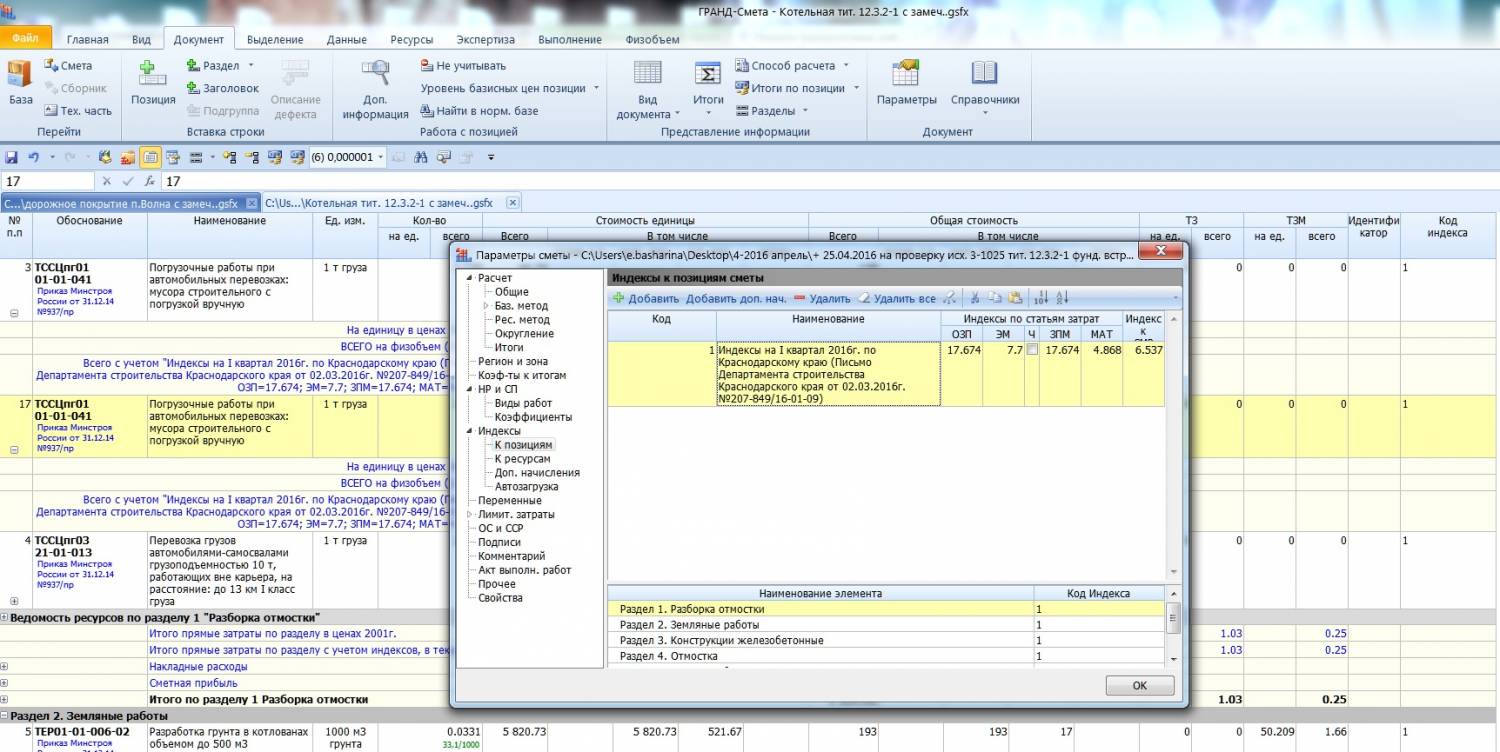This screenshot has width=1500, height=752.
Task: Click Добавить in the indexes toolbar
Action: 645,298
